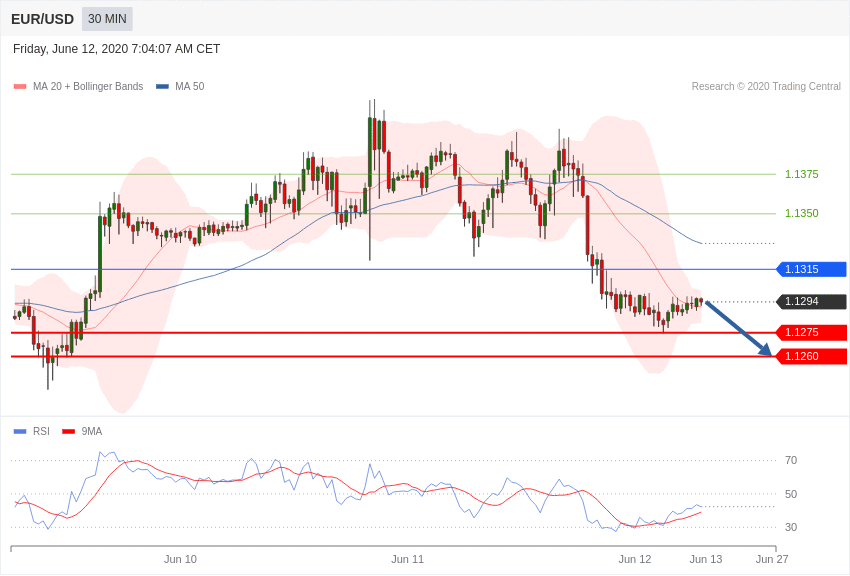Click the Research © 2020 Trading Central credit
Image resolution: width=850 pixels, height=576 pixels.
point(766,86)
